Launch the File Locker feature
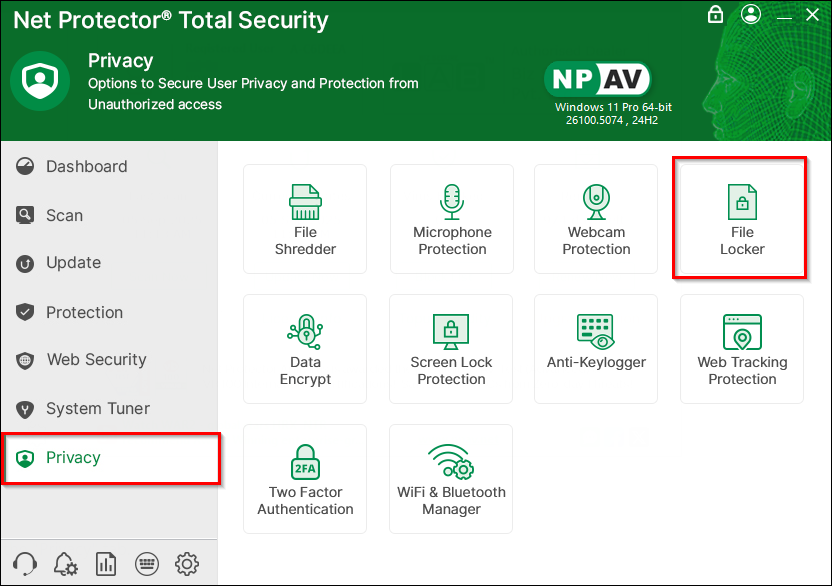The width and height of the screenshot is (832, 586). (741, 219)
